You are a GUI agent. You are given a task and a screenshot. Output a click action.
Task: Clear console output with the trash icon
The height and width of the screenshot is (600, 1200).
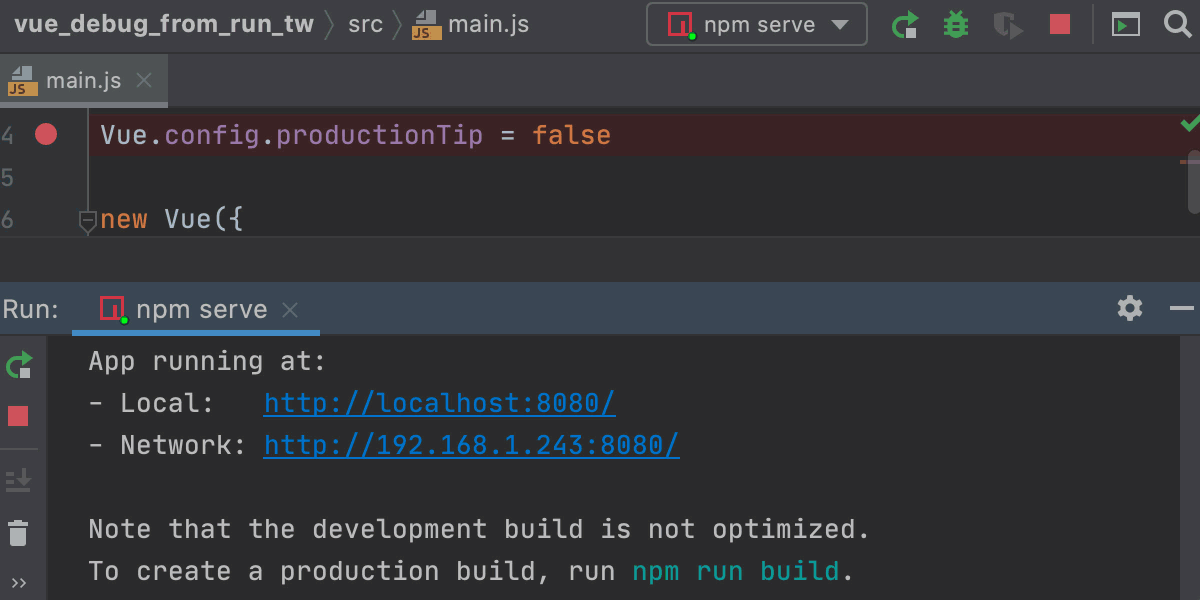(18, 533)
